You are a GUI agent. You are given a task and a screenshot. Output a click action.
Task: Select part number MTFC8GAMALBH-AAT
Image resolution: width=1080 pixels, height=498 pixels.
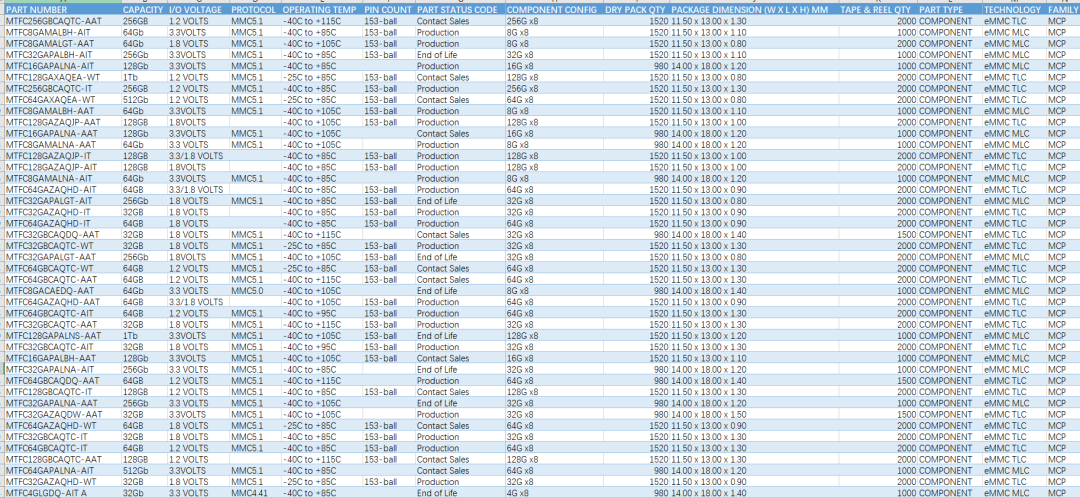pyautogui.click(x=62, y=111)
